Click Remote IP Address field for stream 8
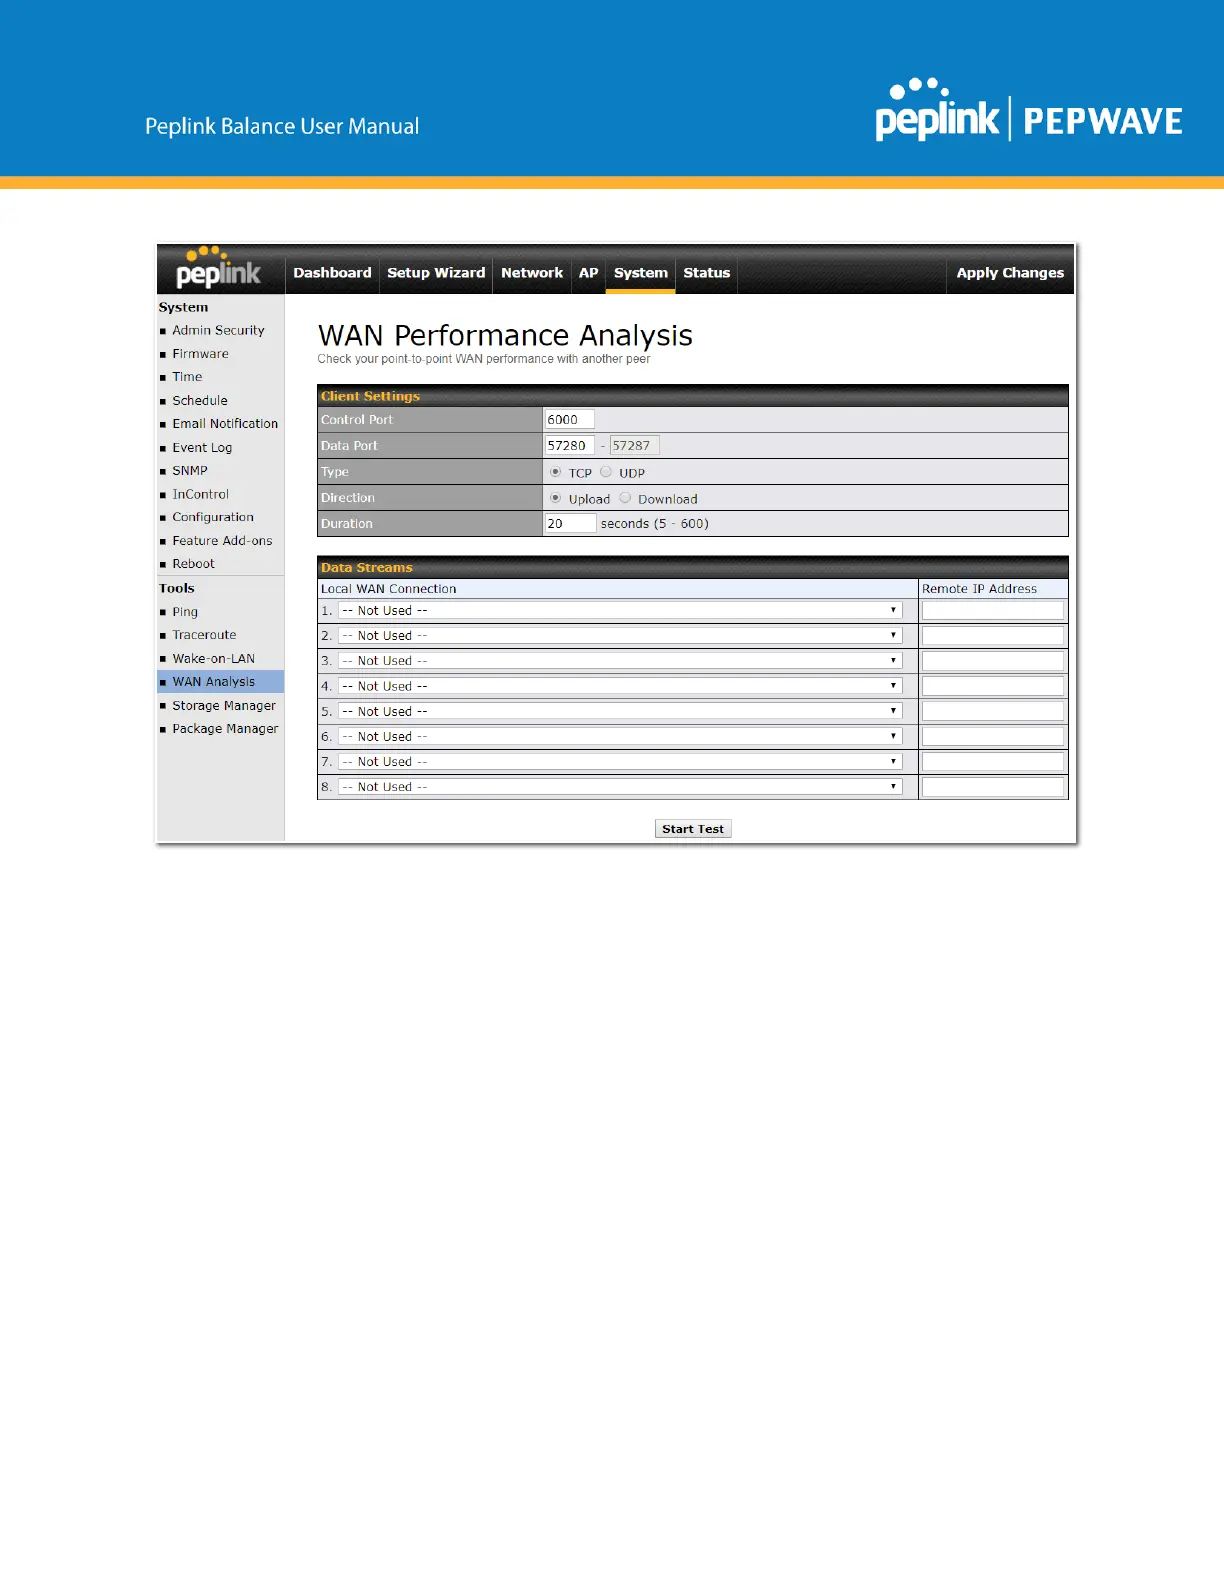 (993, 787)
